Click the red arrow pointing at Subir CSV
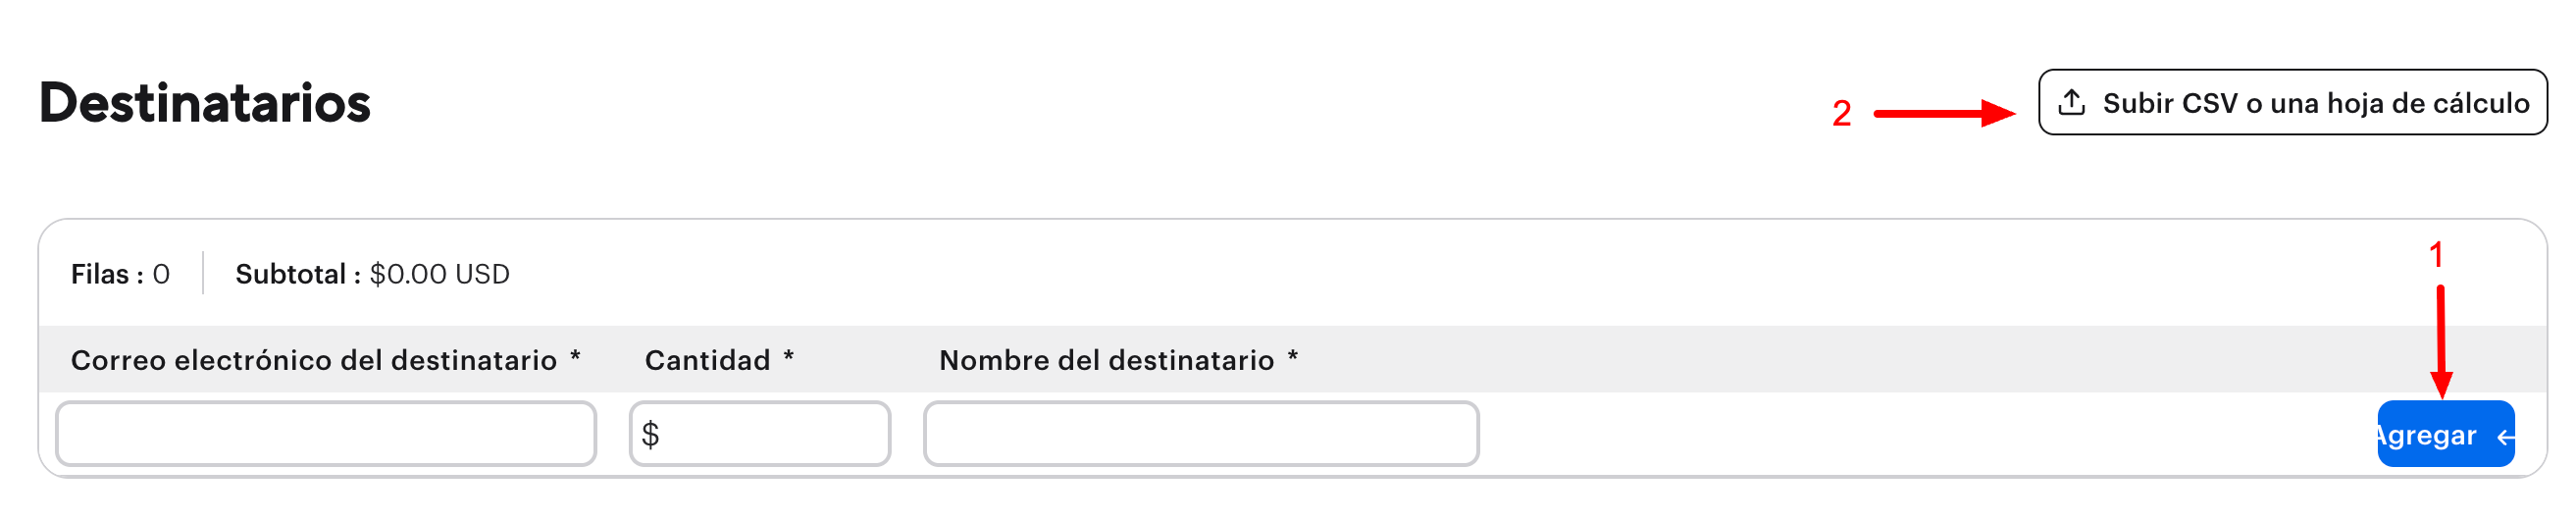Image resolution: width=2576 pixels, height=520 pixels. (1942, 113)
